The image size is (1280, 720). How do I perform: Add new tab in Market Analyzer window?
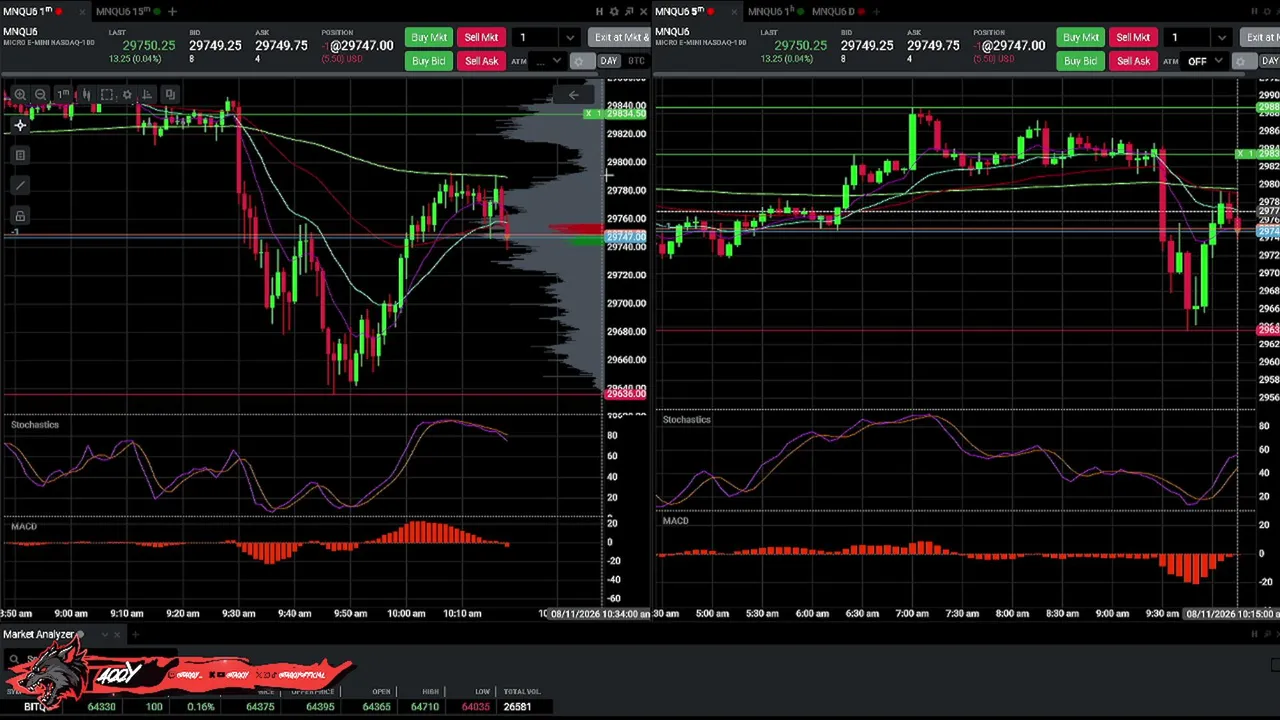pyautogui.click(x=135, y=635)
